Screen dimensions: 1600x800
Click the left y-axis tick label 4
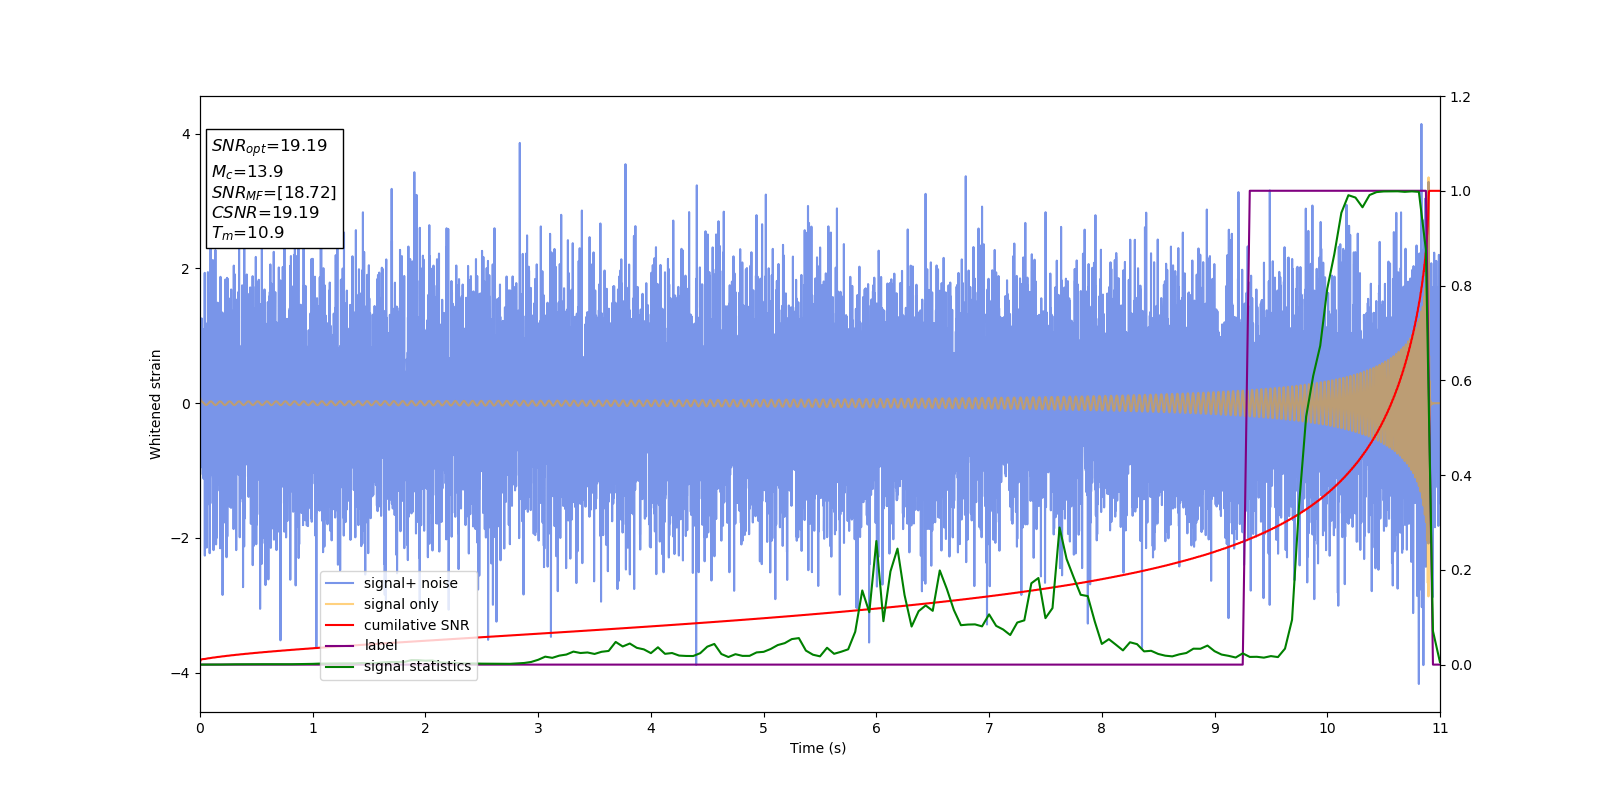186,134
